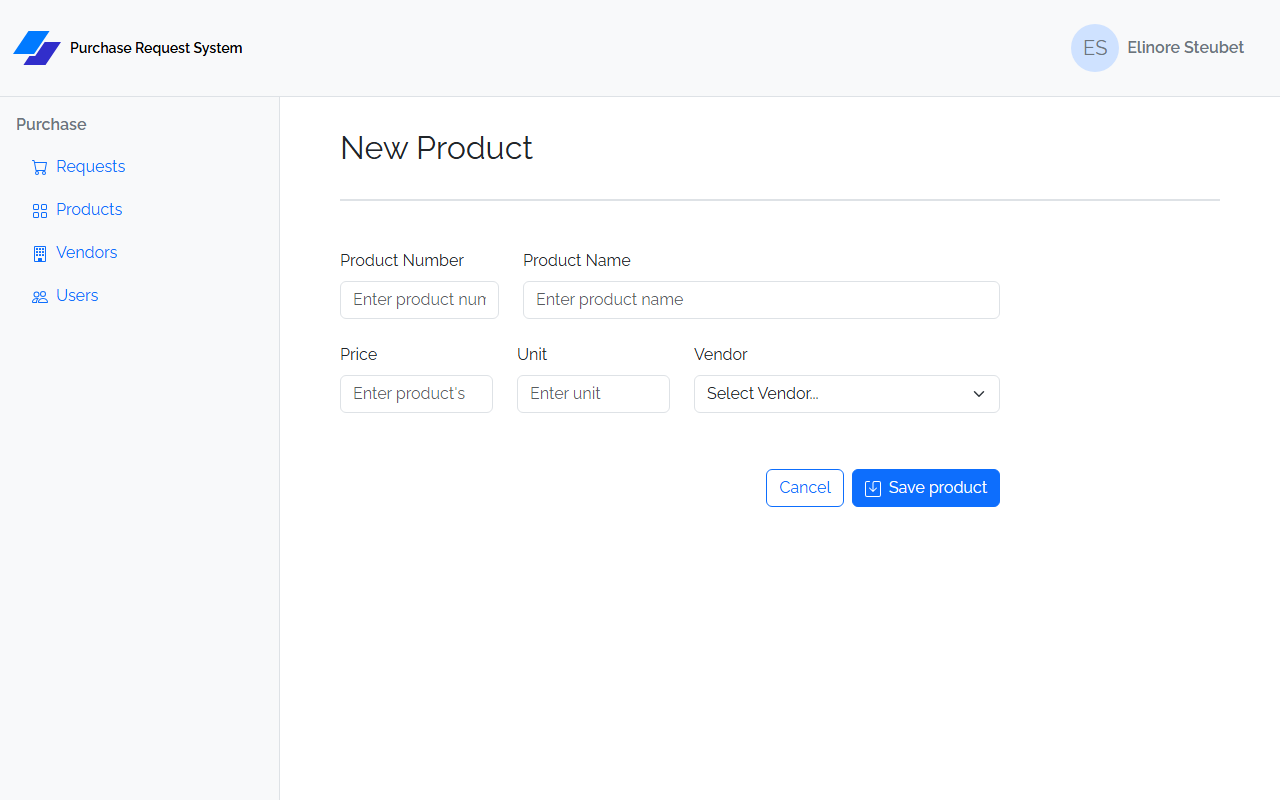Click the ES user avatar
Image resolution: width=1280 pixels, height=800 pixels.
pos(1095,48)
